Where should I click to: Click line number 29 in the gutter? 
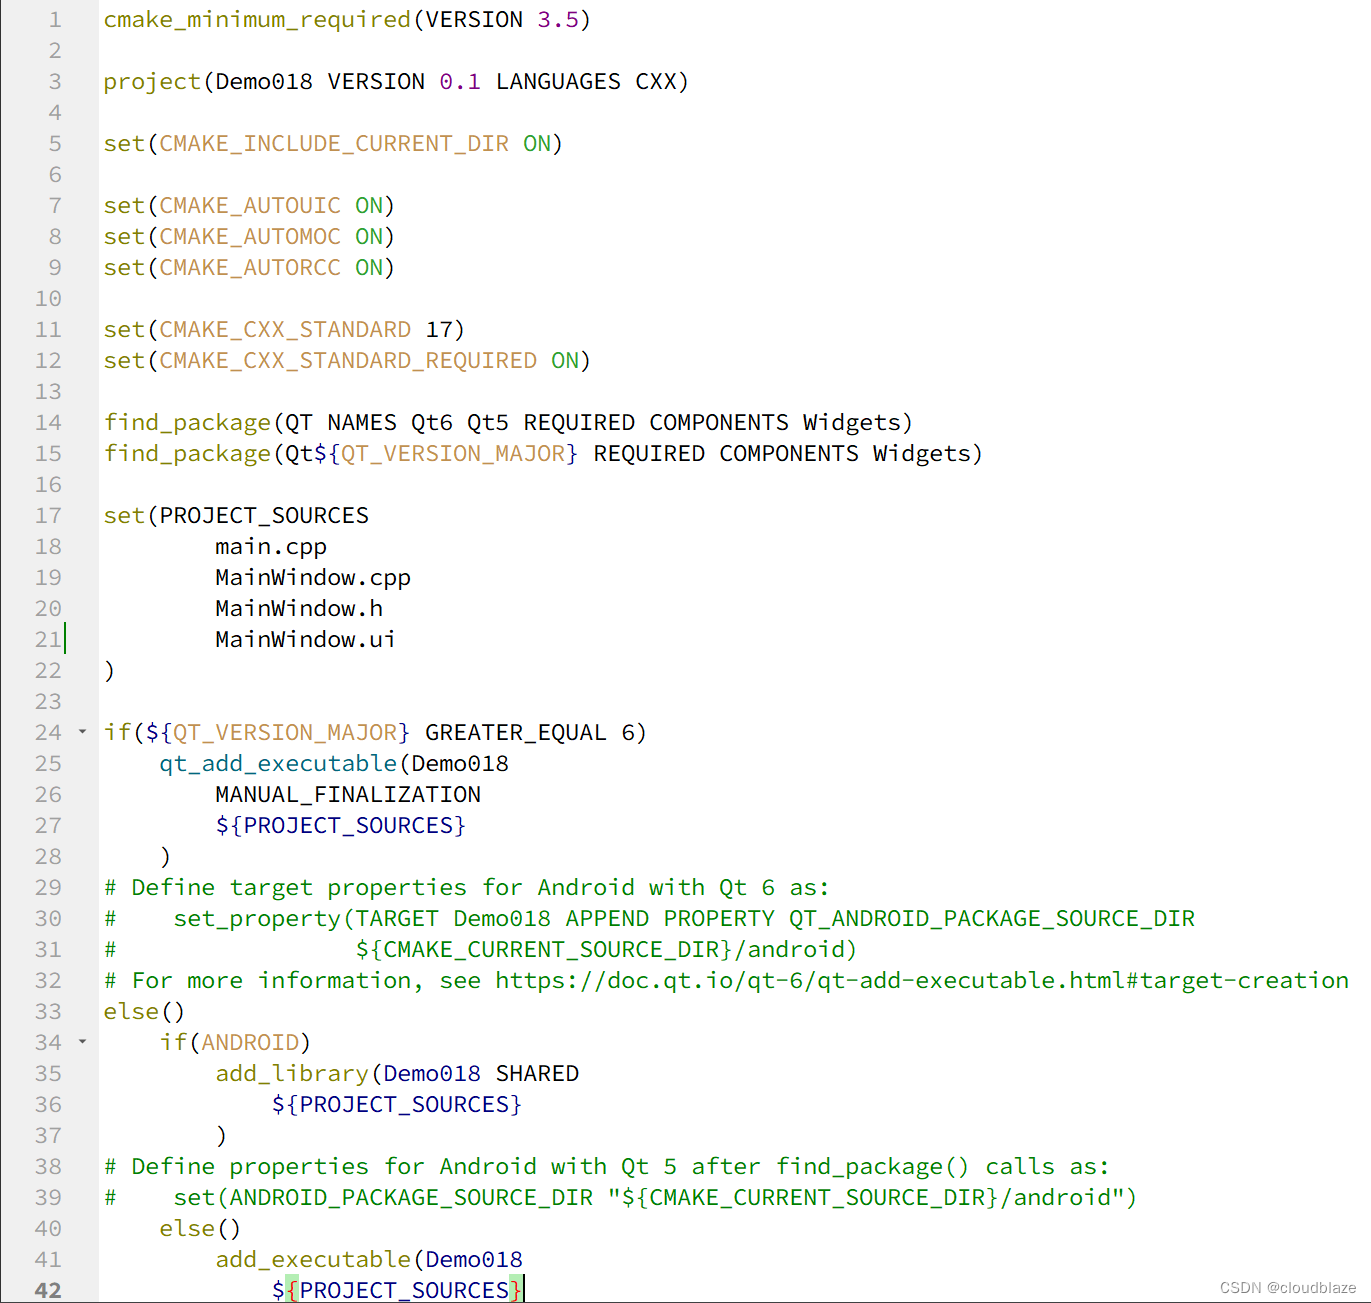pos(48,888)
